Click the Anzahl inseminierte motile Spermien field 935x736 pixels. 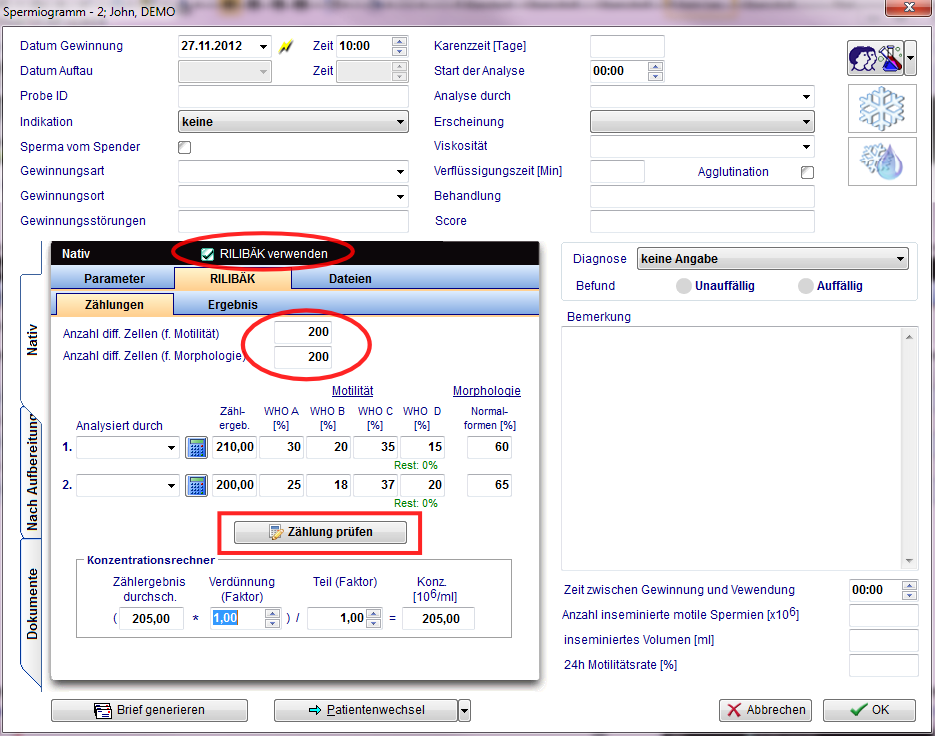click(884, 616)
